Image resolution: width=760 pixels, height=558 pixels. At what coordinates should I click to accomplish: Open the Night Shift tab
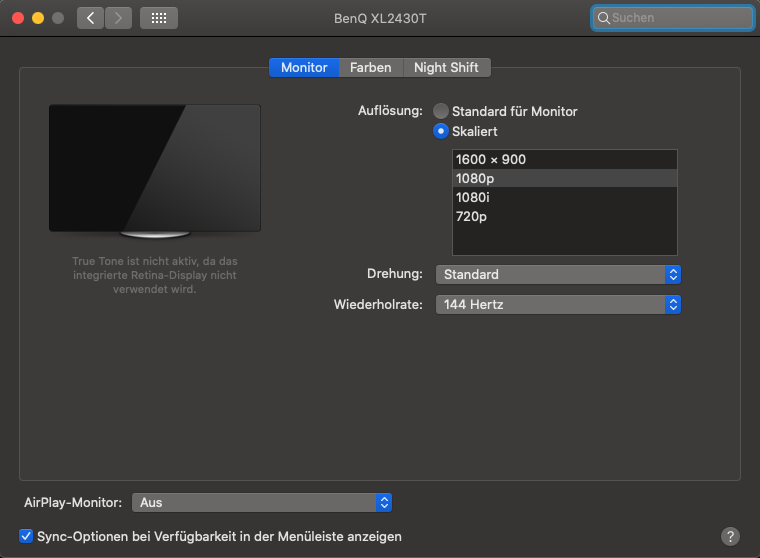[446, 67]
